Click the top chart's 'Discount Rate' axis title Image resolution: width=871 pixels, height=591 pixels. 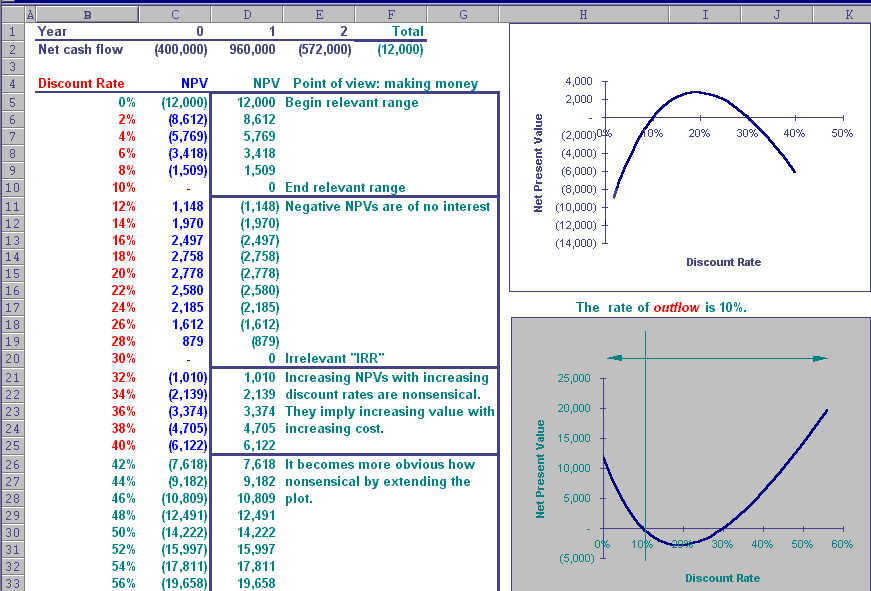click(723, 262)
